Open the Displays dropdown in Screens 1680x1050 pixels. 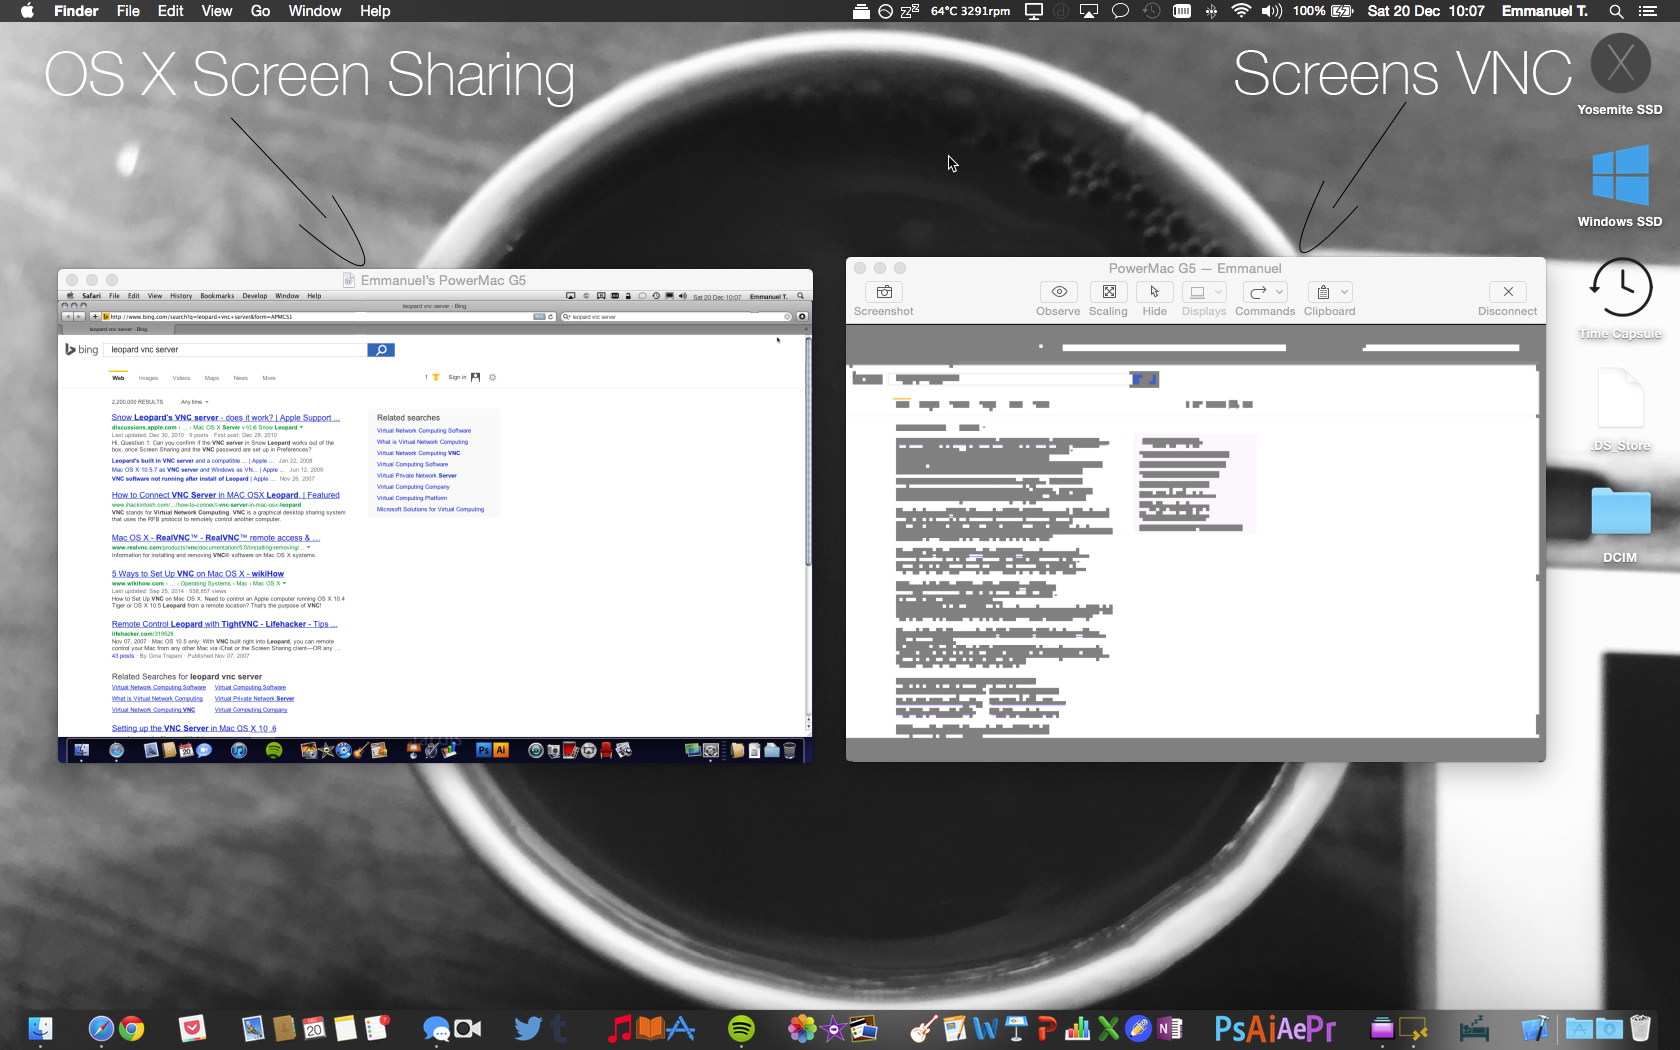pyautogui.click(x=1204, y=292)
